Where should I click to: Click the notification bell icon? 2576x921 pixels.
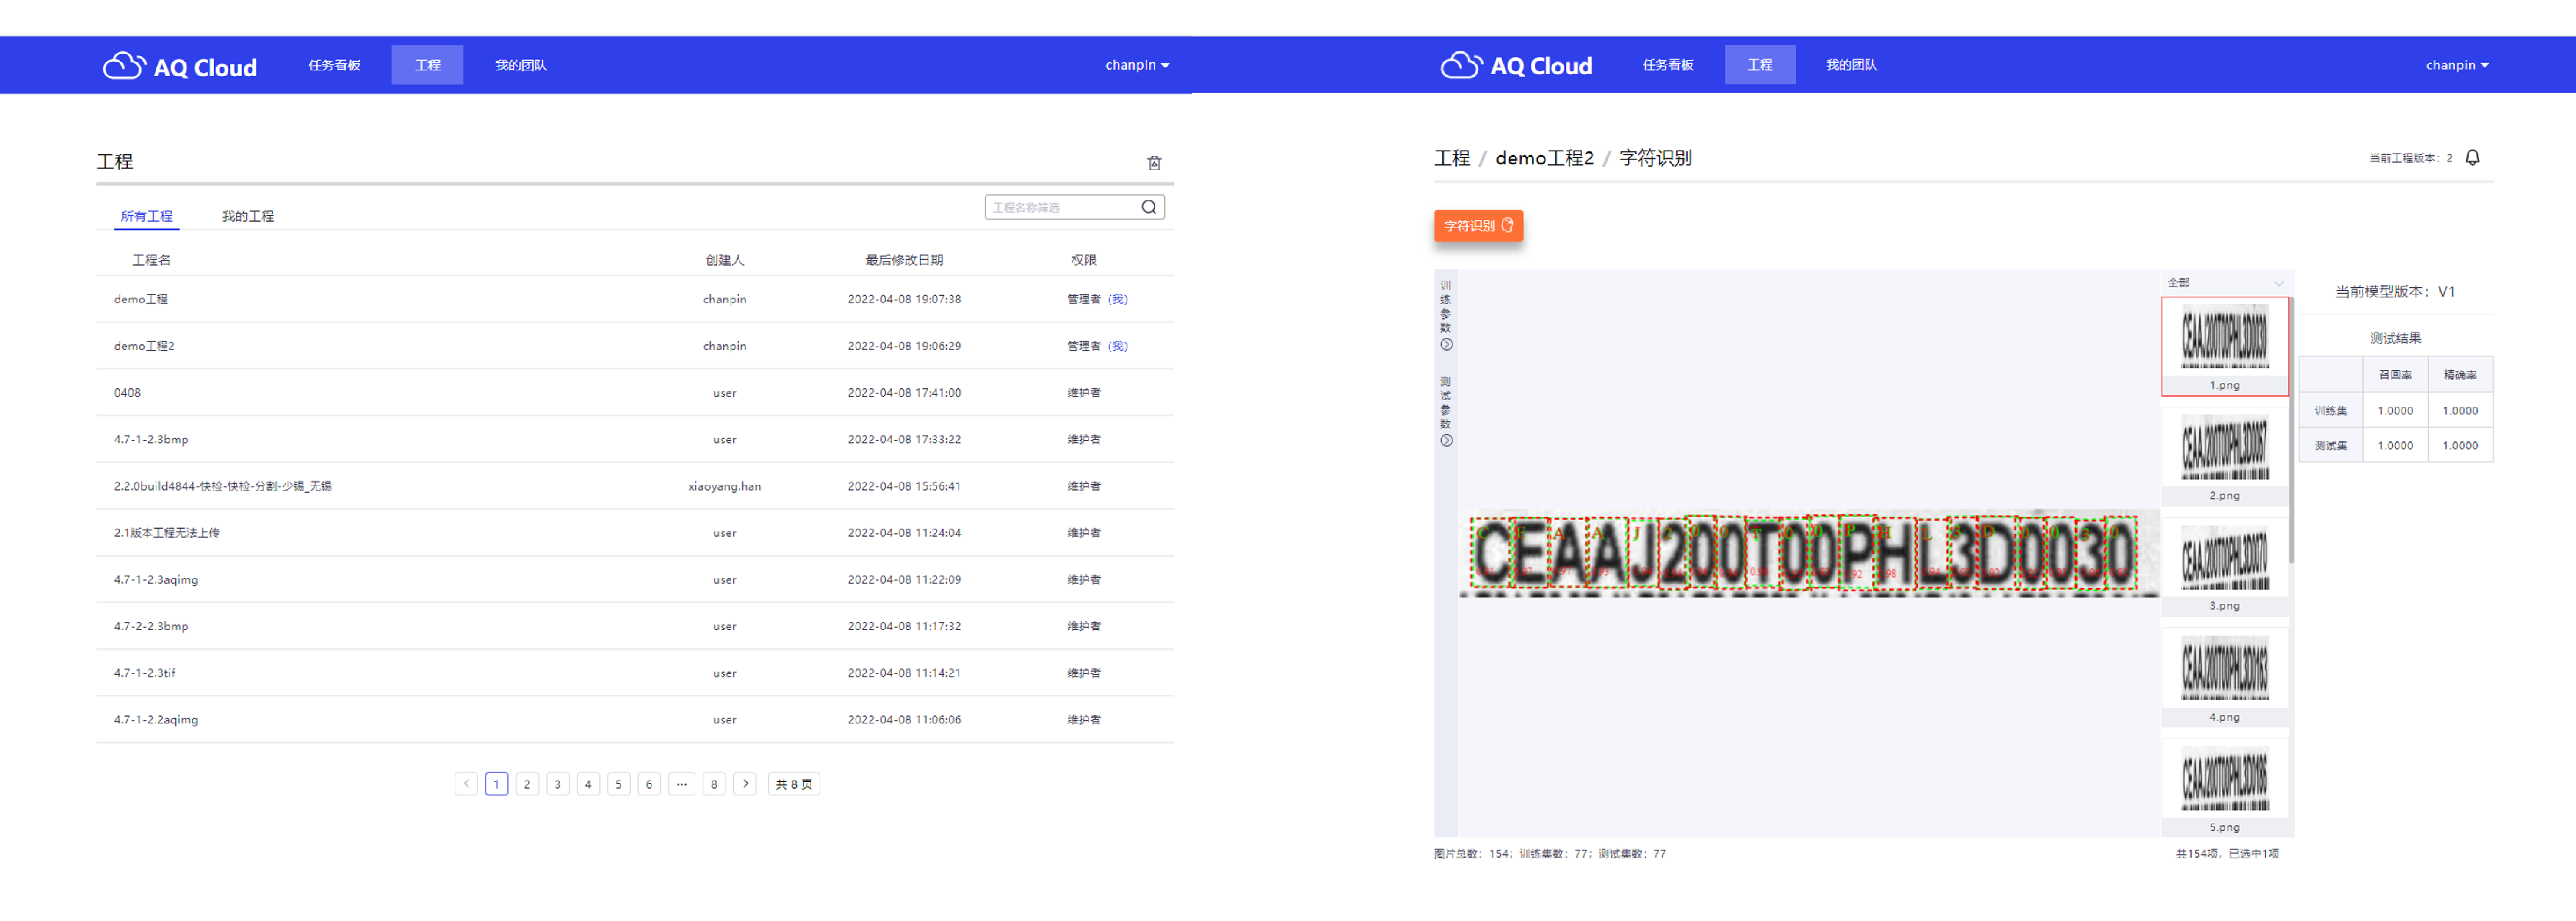click(x=2472, y=158)
